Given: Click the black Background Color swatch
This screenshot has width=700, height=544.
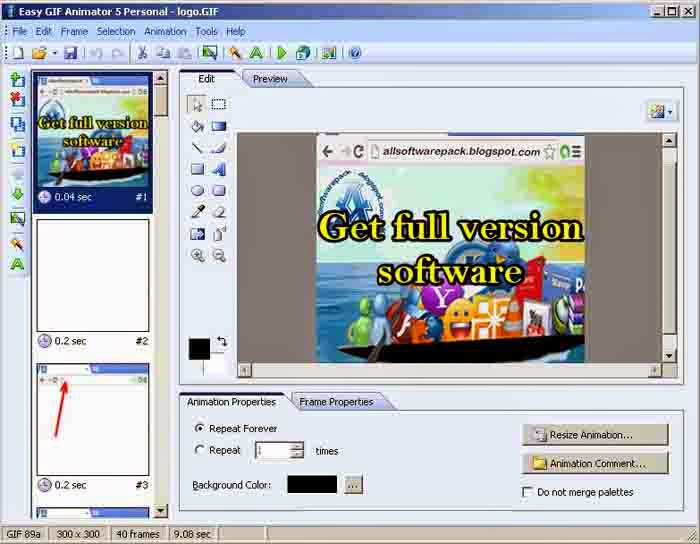Looking at the screenshot, I should click(x=312, y=484).
